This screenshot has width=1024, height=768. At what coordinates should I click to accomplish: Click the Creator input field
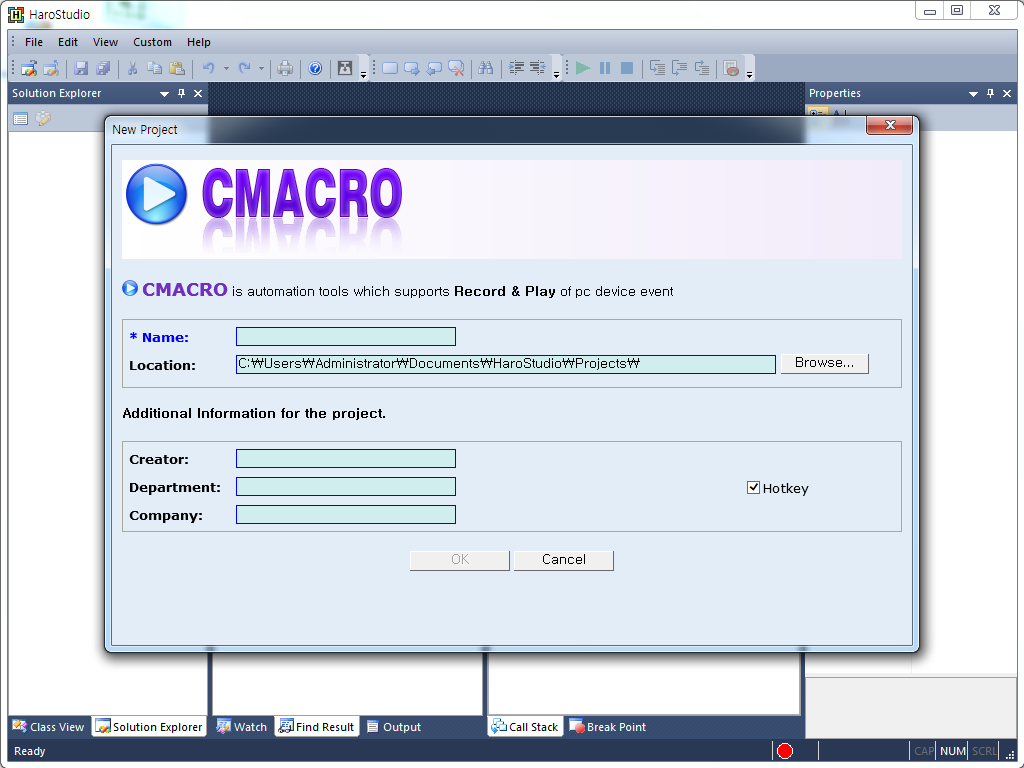(x=346, y=458)
